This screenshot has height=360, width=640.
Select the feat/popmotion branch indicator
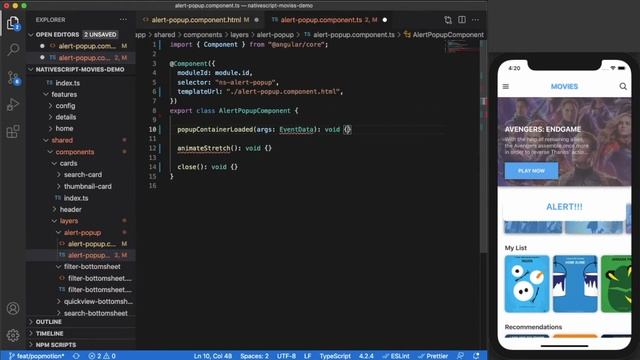point(37,356)
